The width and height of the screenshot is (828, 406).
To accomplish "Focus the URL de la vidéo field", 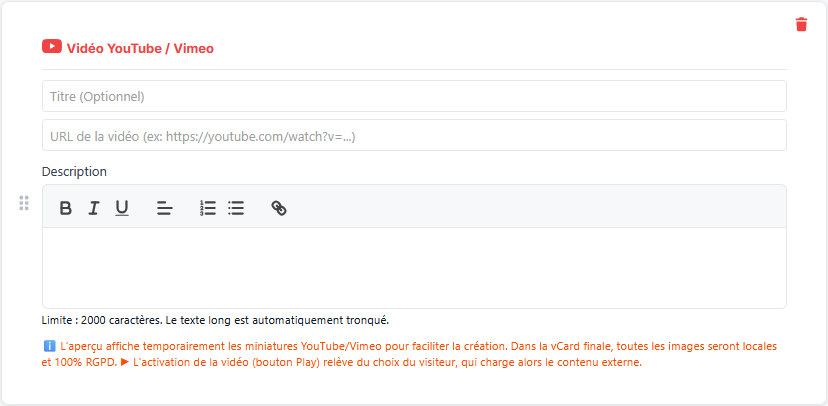I will (x=414, y=135).
